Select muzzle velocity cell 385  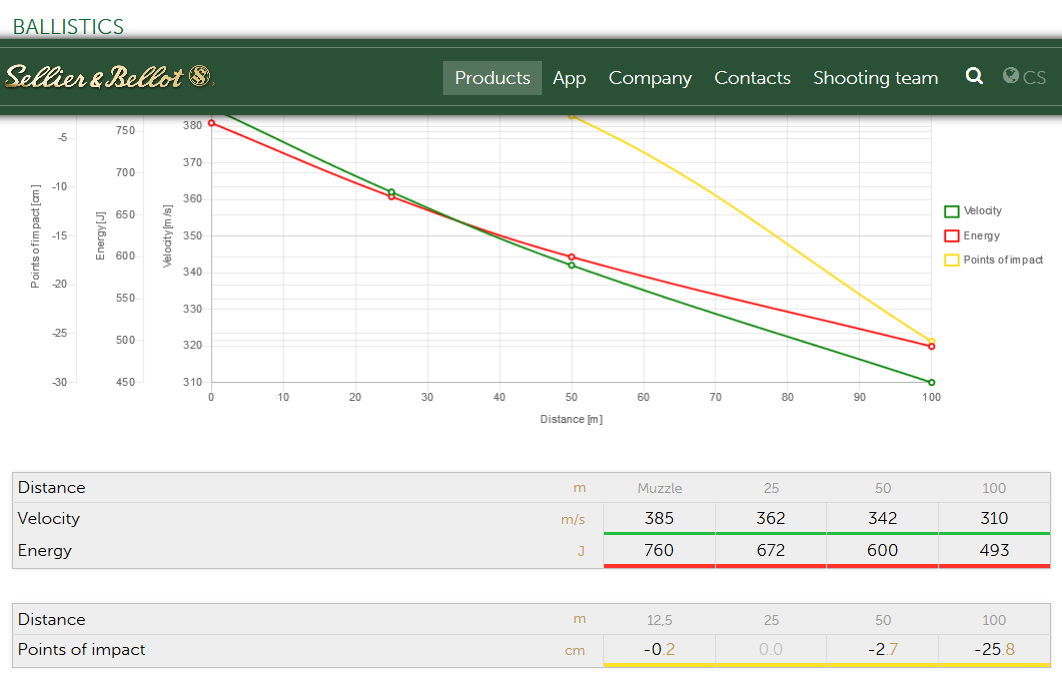point(659,518)
